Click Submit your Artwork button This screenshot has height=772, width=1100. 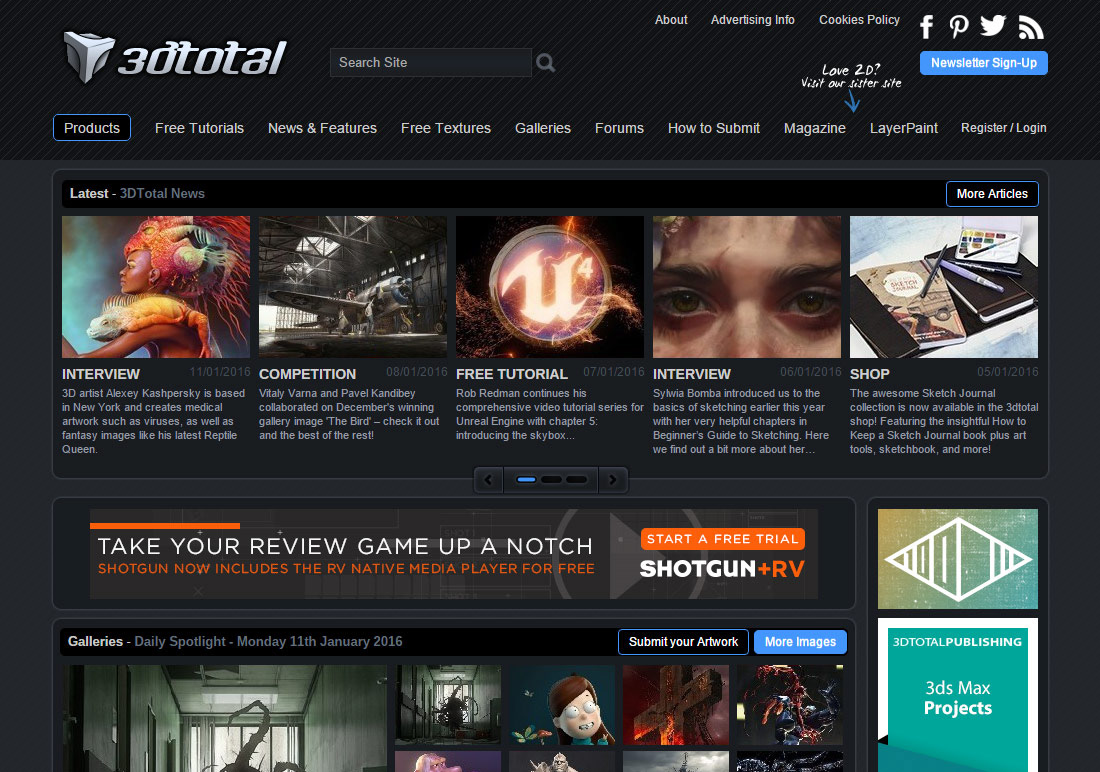683,641
